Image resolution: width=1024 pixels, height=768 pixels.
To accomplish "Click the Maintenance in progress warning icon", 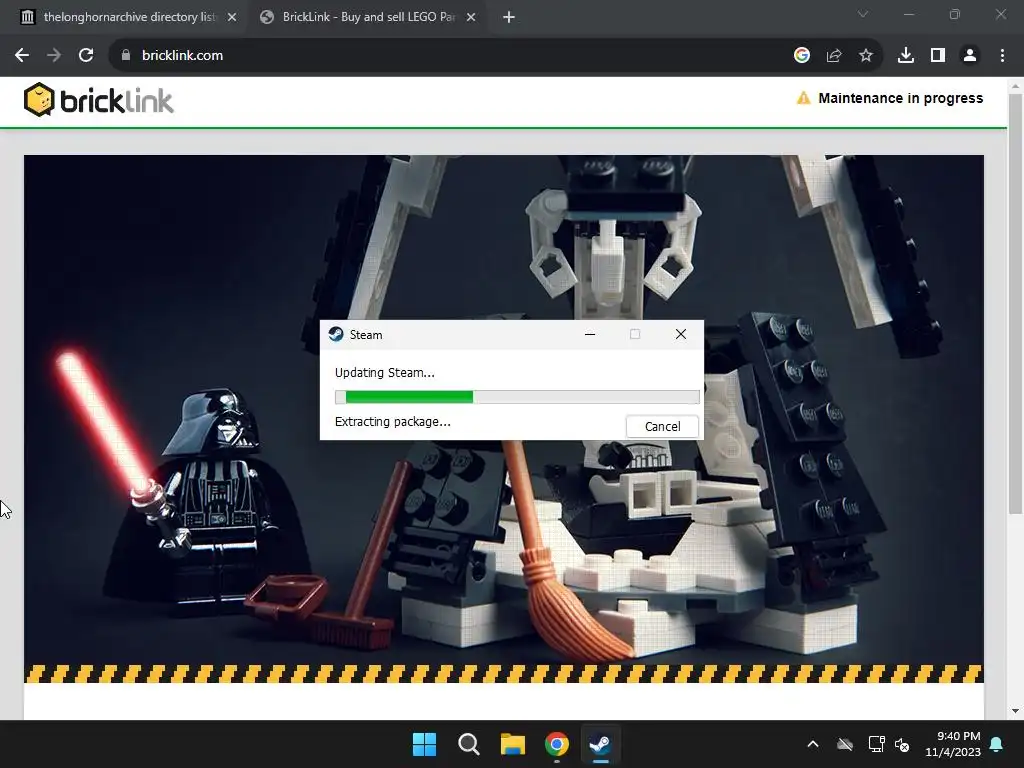I will click(x=803, y=98).
